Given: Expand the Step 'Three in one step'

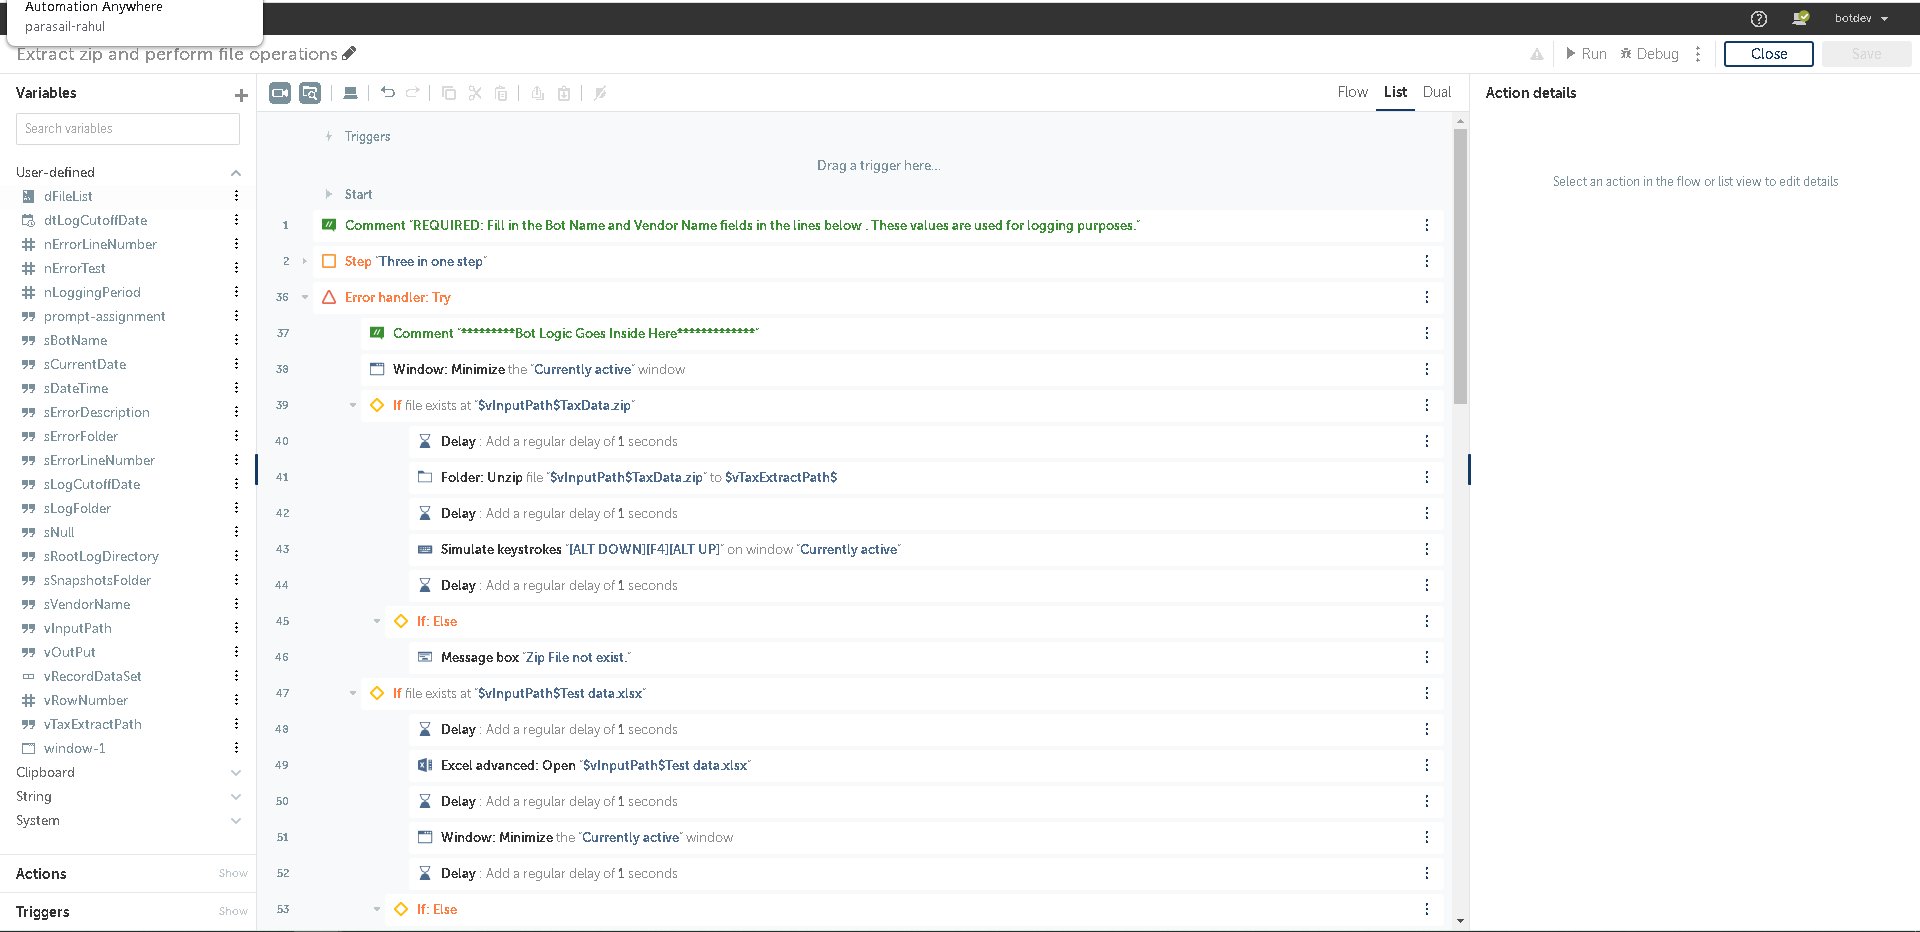Looking at the screenshot, I should tap(305, 261).
